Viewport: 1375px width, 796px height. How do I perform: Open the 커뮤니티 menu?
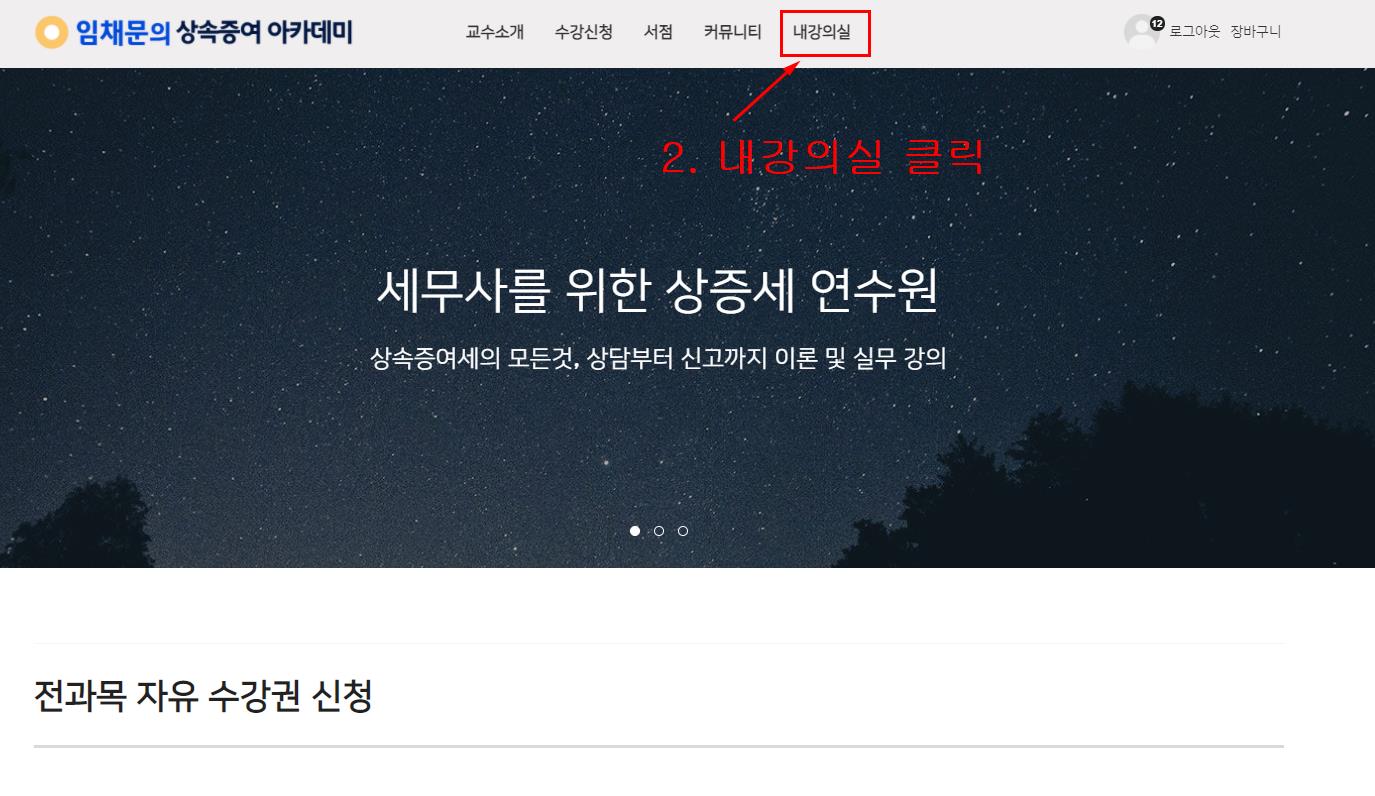click(732, 32)
